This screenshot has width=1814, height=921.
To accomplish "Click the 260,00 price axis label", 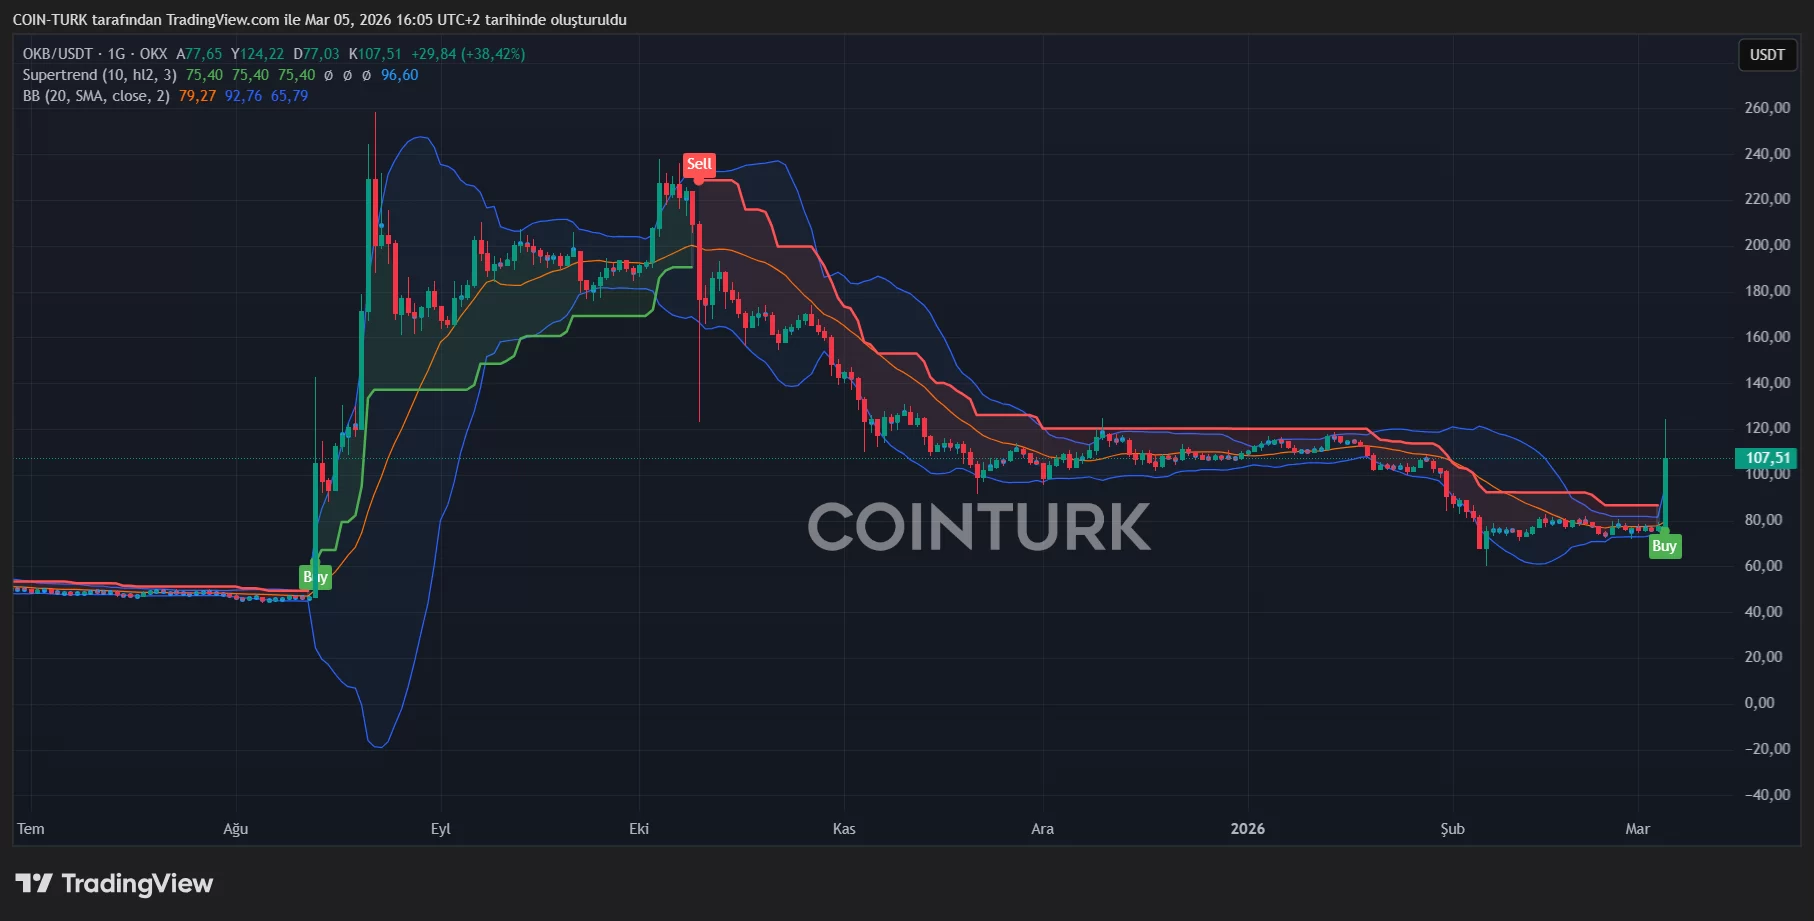I will (x=1766, y=108).
